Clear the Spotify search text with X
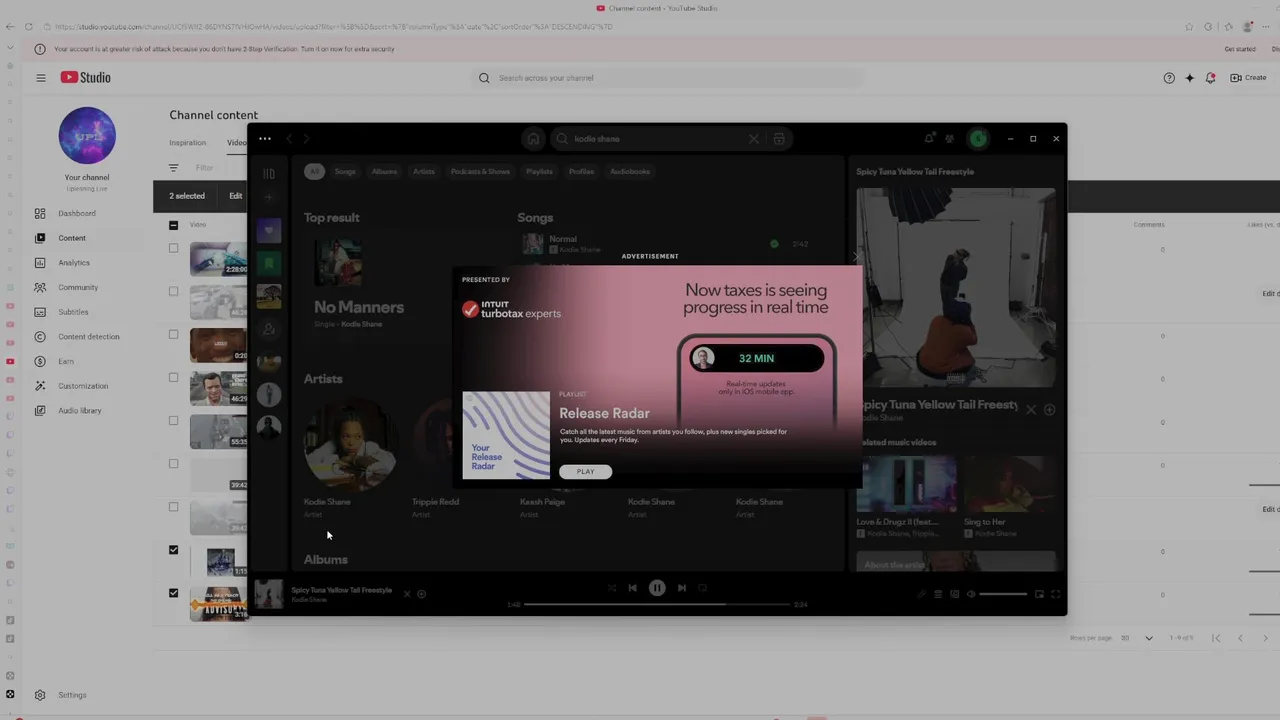Image resolution: width=1280 pixels, height=720 pixels. pyautogui.click(x=754, y=139)
